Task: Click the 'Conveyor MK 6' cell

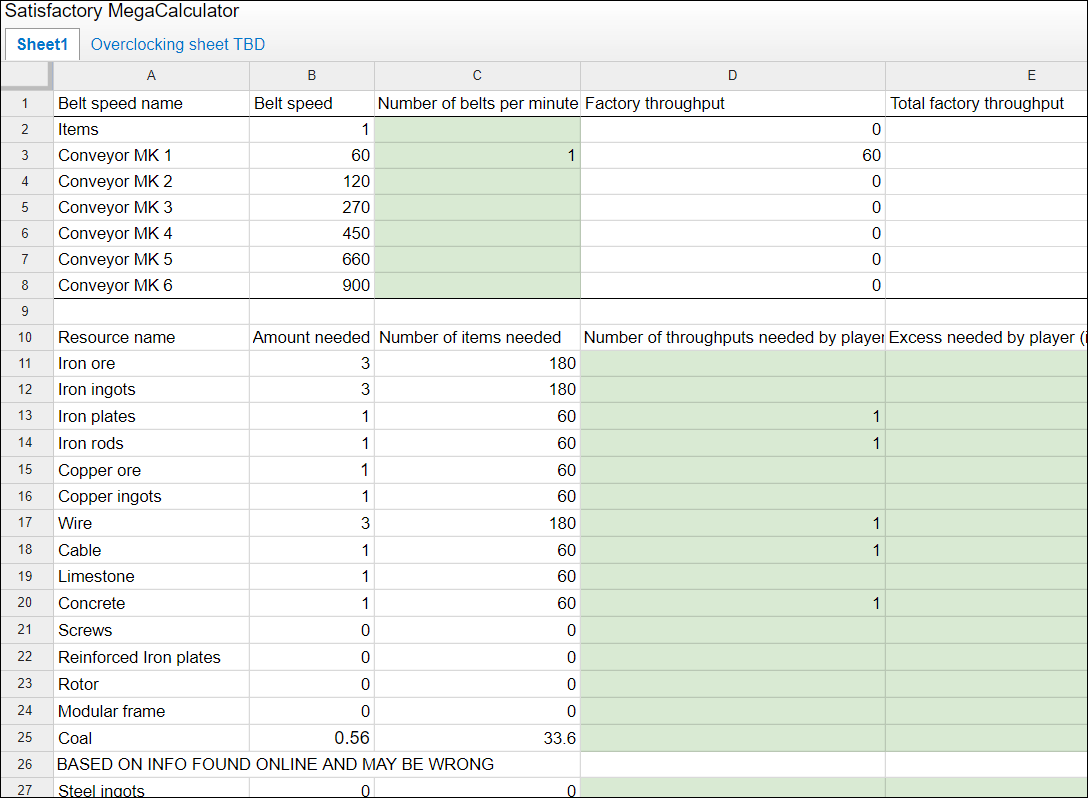Action: 151,286
